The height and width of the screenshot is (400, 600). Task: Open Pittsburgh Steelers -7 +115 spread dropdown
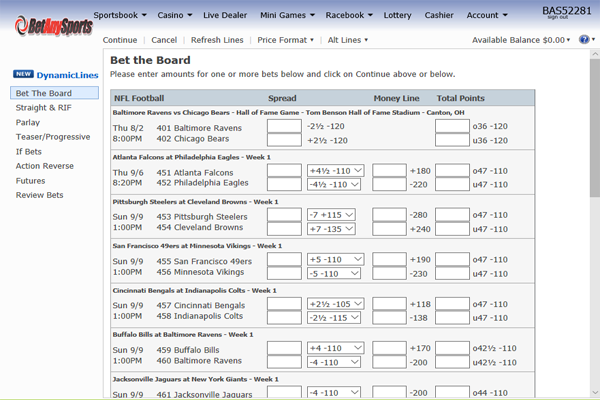point(331,215)
